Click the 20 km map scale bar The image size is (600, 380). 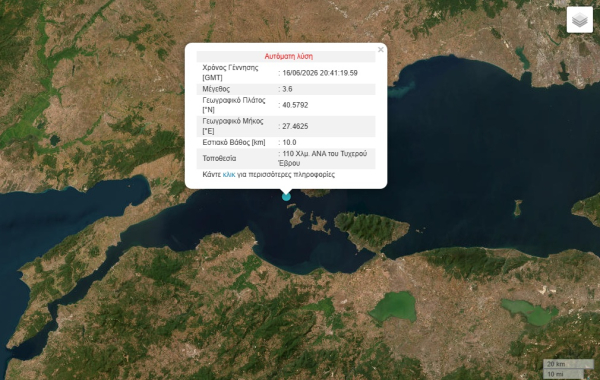pos(568,364)
